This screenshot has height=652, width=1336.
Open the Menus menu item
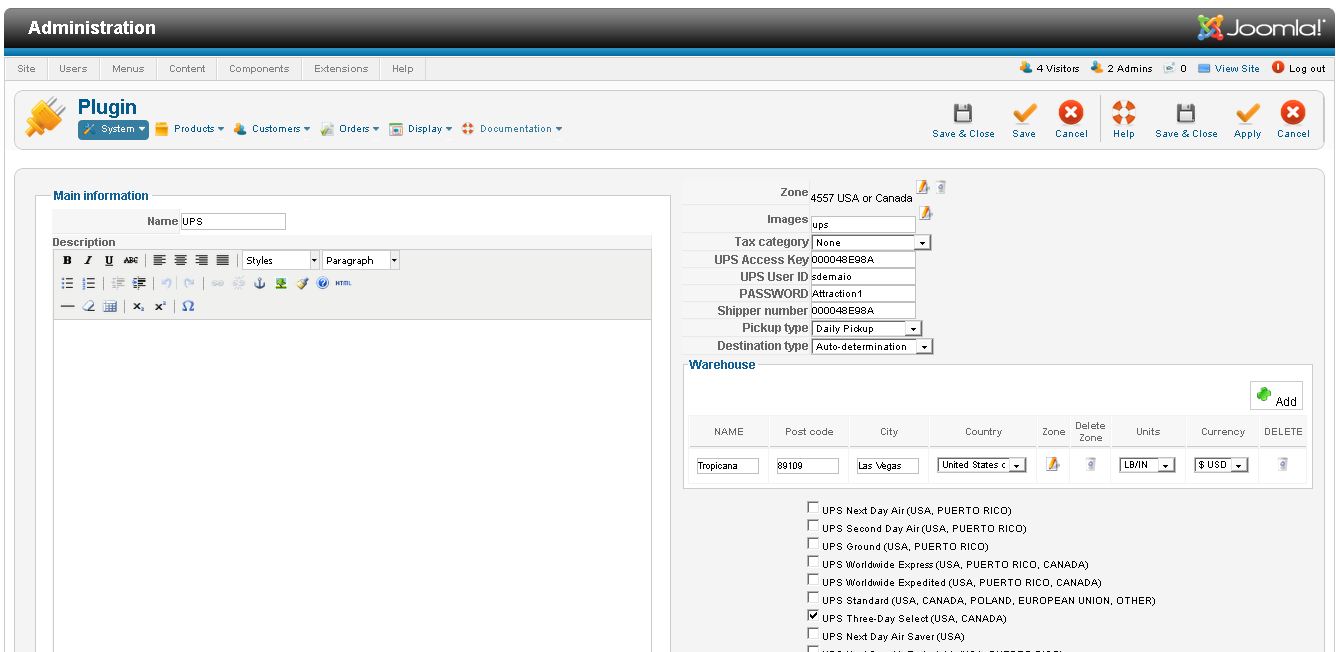pos(128,69)
